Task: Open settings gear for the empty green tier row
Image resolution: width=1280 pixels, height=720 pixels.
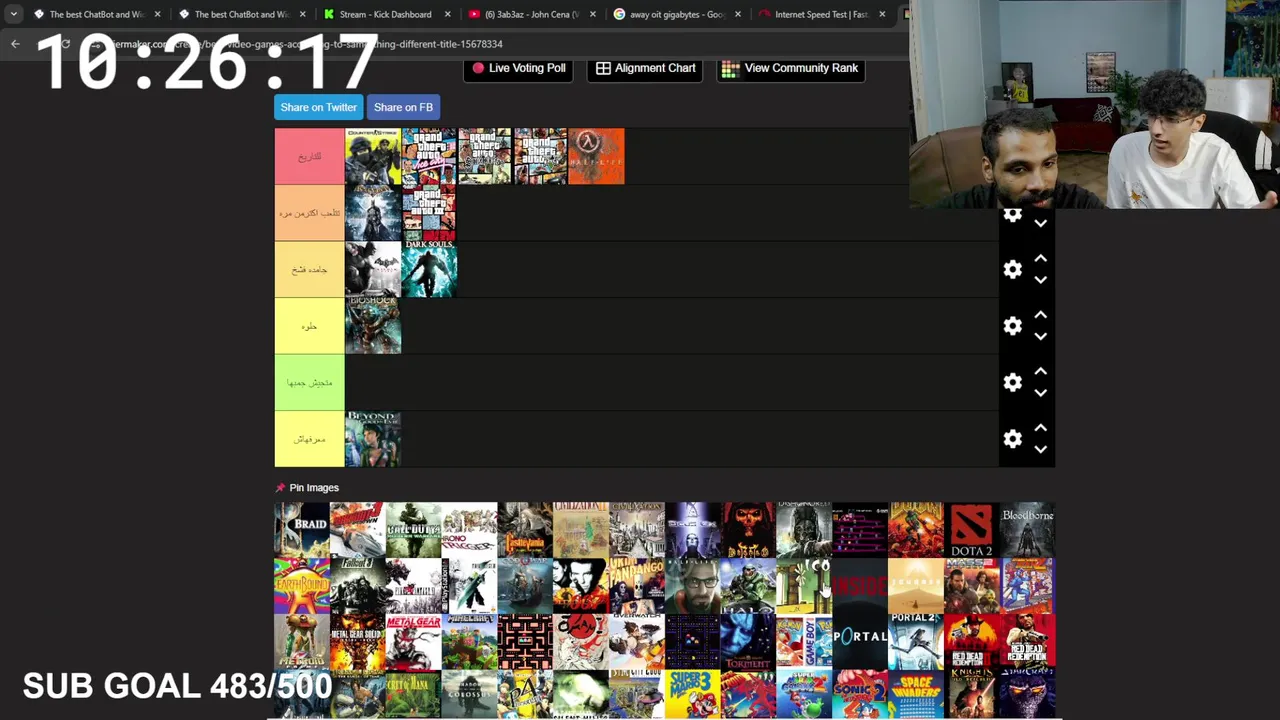Action: [x=1013, y=383]
